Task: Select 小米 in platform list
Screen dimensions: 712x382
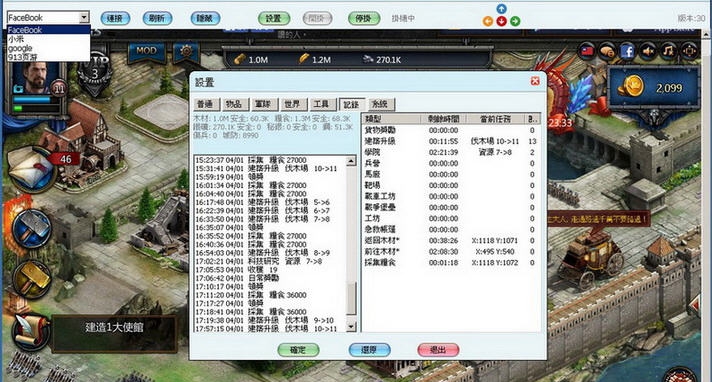Action: point(49,39)
